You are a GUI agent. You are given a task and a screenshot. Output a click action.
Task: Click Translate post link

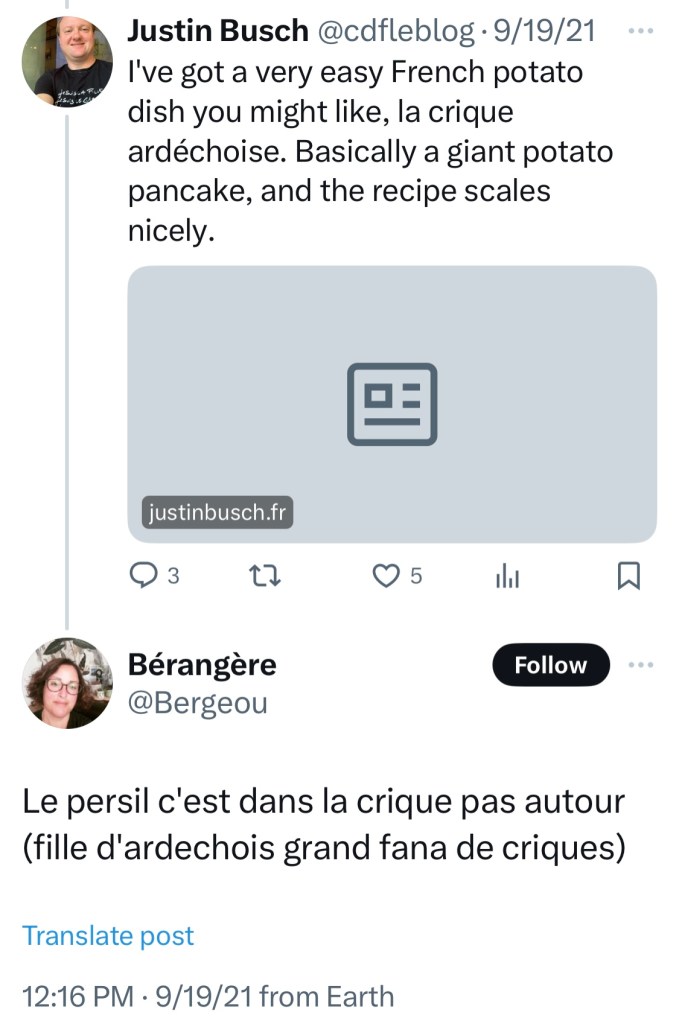[x=108, y=936]
